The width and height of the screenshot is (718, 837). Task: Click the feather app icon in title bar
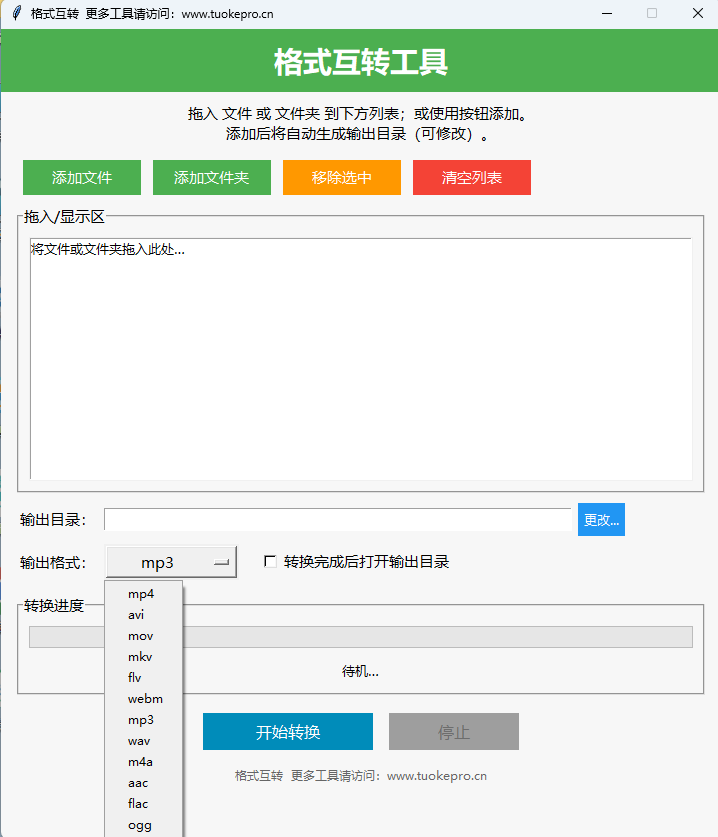click(16, 14)
